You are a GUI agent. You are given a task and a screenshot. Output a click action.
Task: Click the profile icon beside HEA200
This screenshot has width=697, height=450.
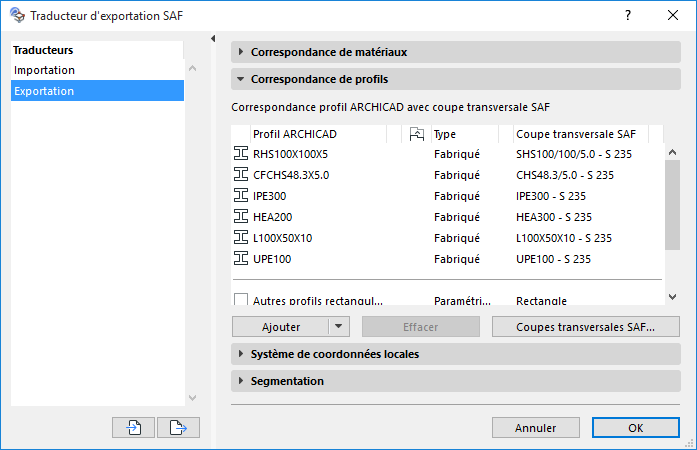coord(241,216)
